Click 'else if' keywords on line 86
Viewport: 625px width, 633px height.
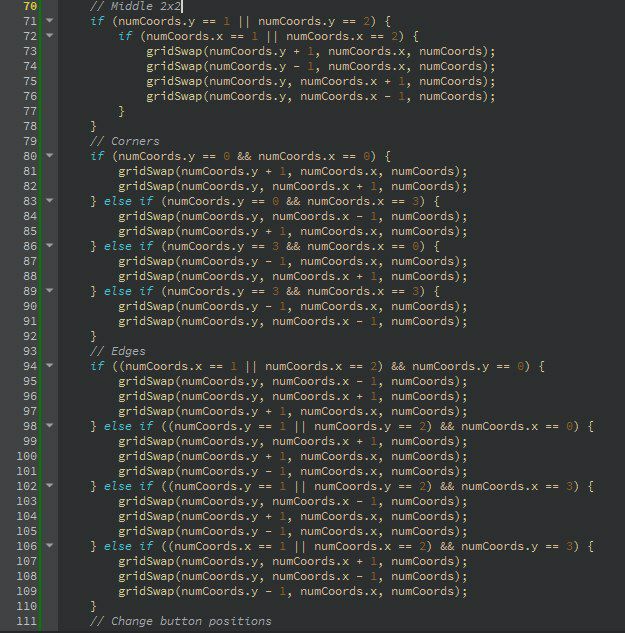pyautogui.click(x=128, y=246)
